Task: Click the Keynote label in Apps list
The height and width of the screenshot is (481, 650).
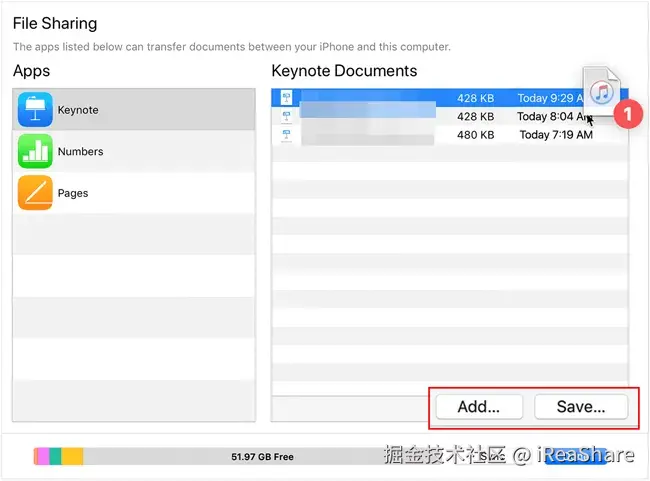Action: (78, 110)
